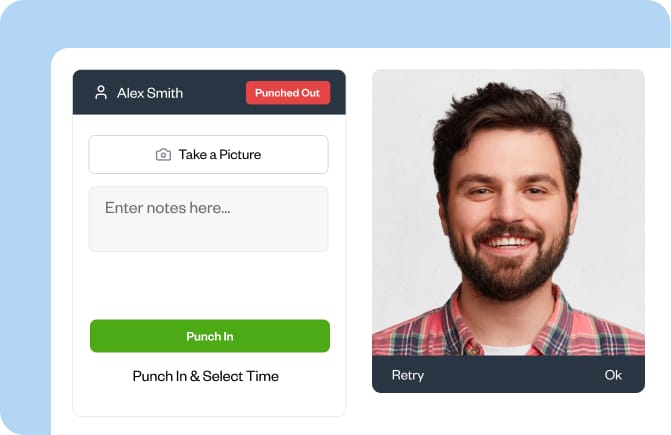
Task: Click blank lower part of notes box
Action: pos(208,235)
